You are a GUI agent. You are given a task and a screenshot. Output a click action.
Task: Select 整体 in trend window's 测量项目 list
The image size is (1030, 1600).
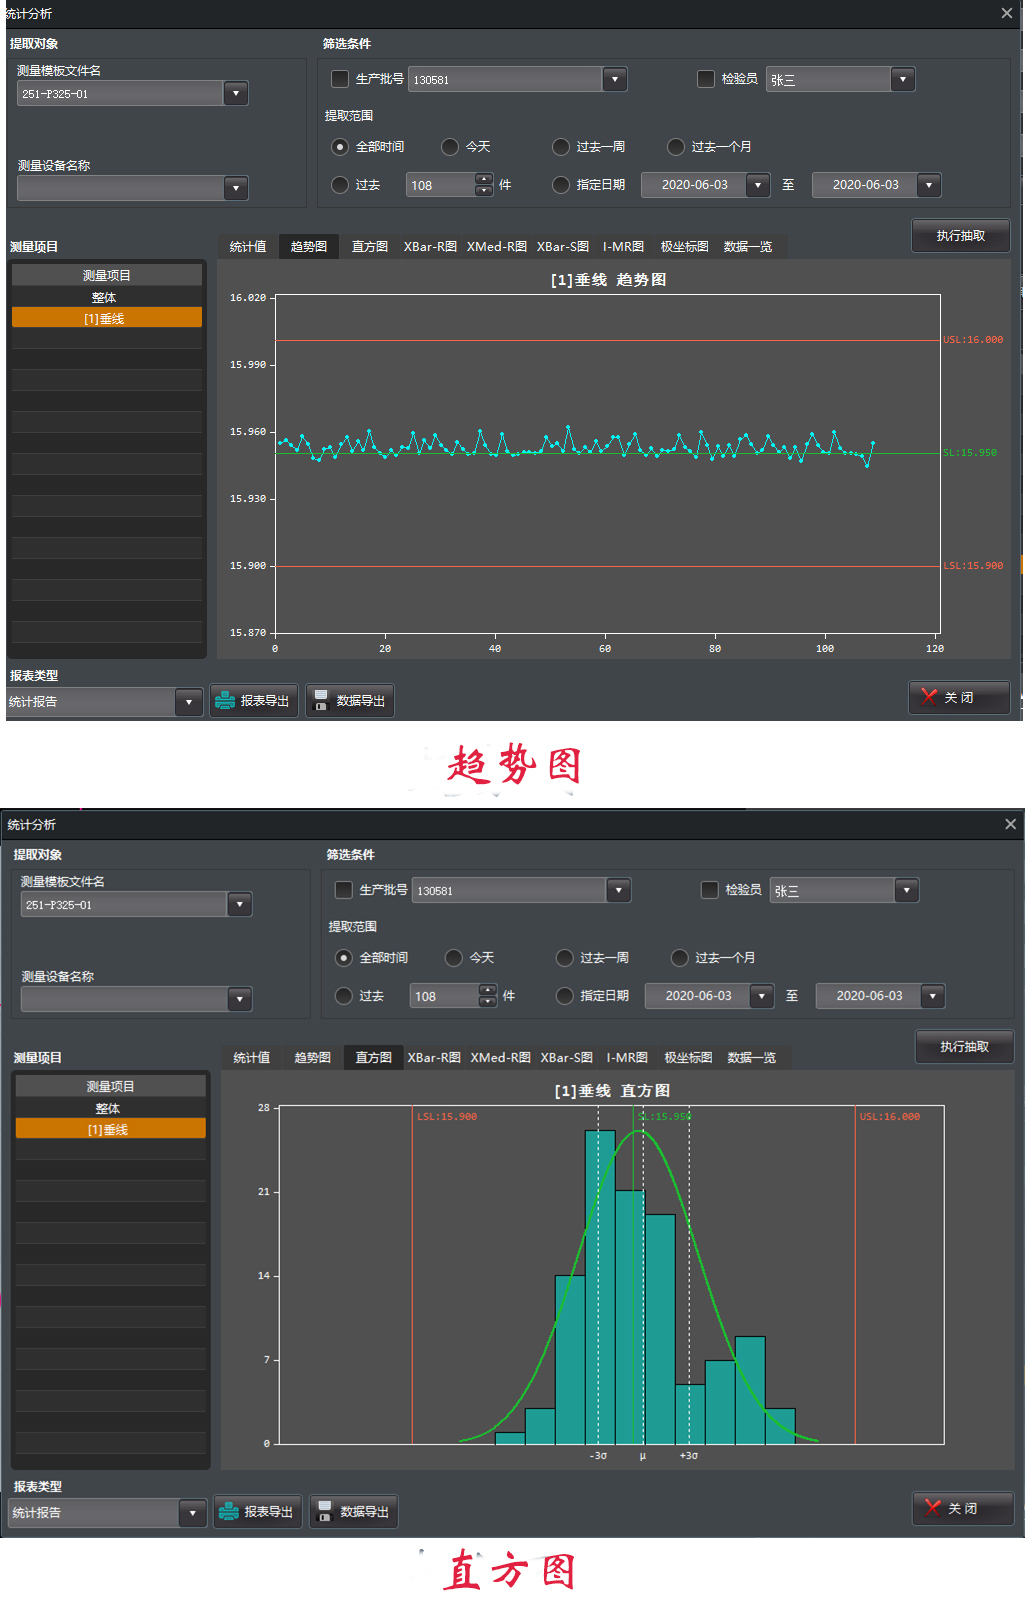pyautogui.click(x=105, y=298)
